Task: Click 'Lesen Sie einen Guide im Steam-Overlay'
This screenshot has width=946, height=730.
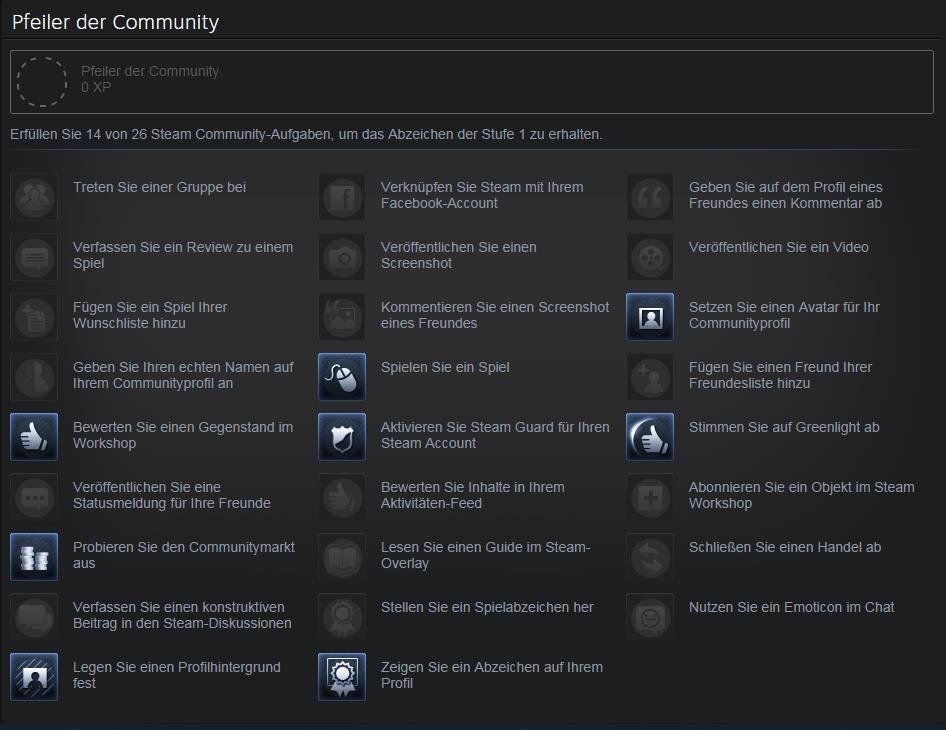Action: coord(486,555)
